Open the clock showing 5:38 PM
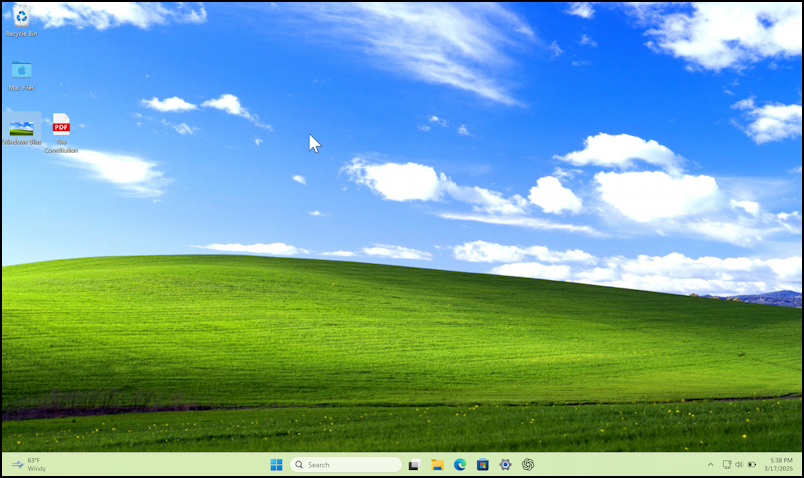The image size is (804, 478). point(778,465)
